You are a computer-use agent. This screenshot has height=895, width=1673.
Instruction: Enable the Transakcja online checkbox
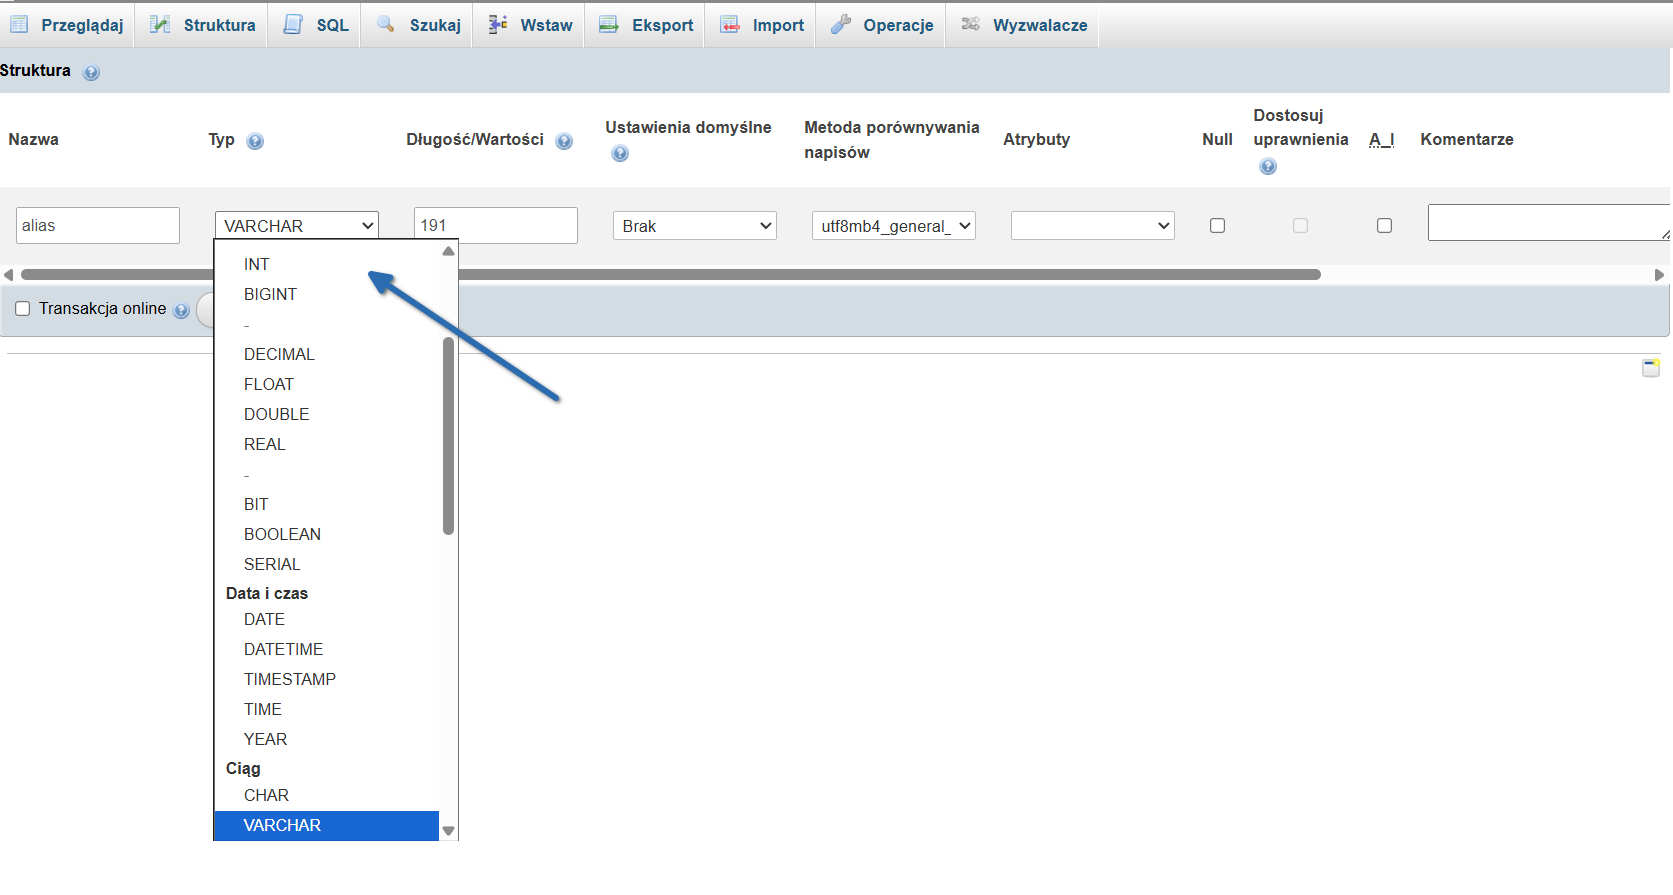tap(23, 309)
